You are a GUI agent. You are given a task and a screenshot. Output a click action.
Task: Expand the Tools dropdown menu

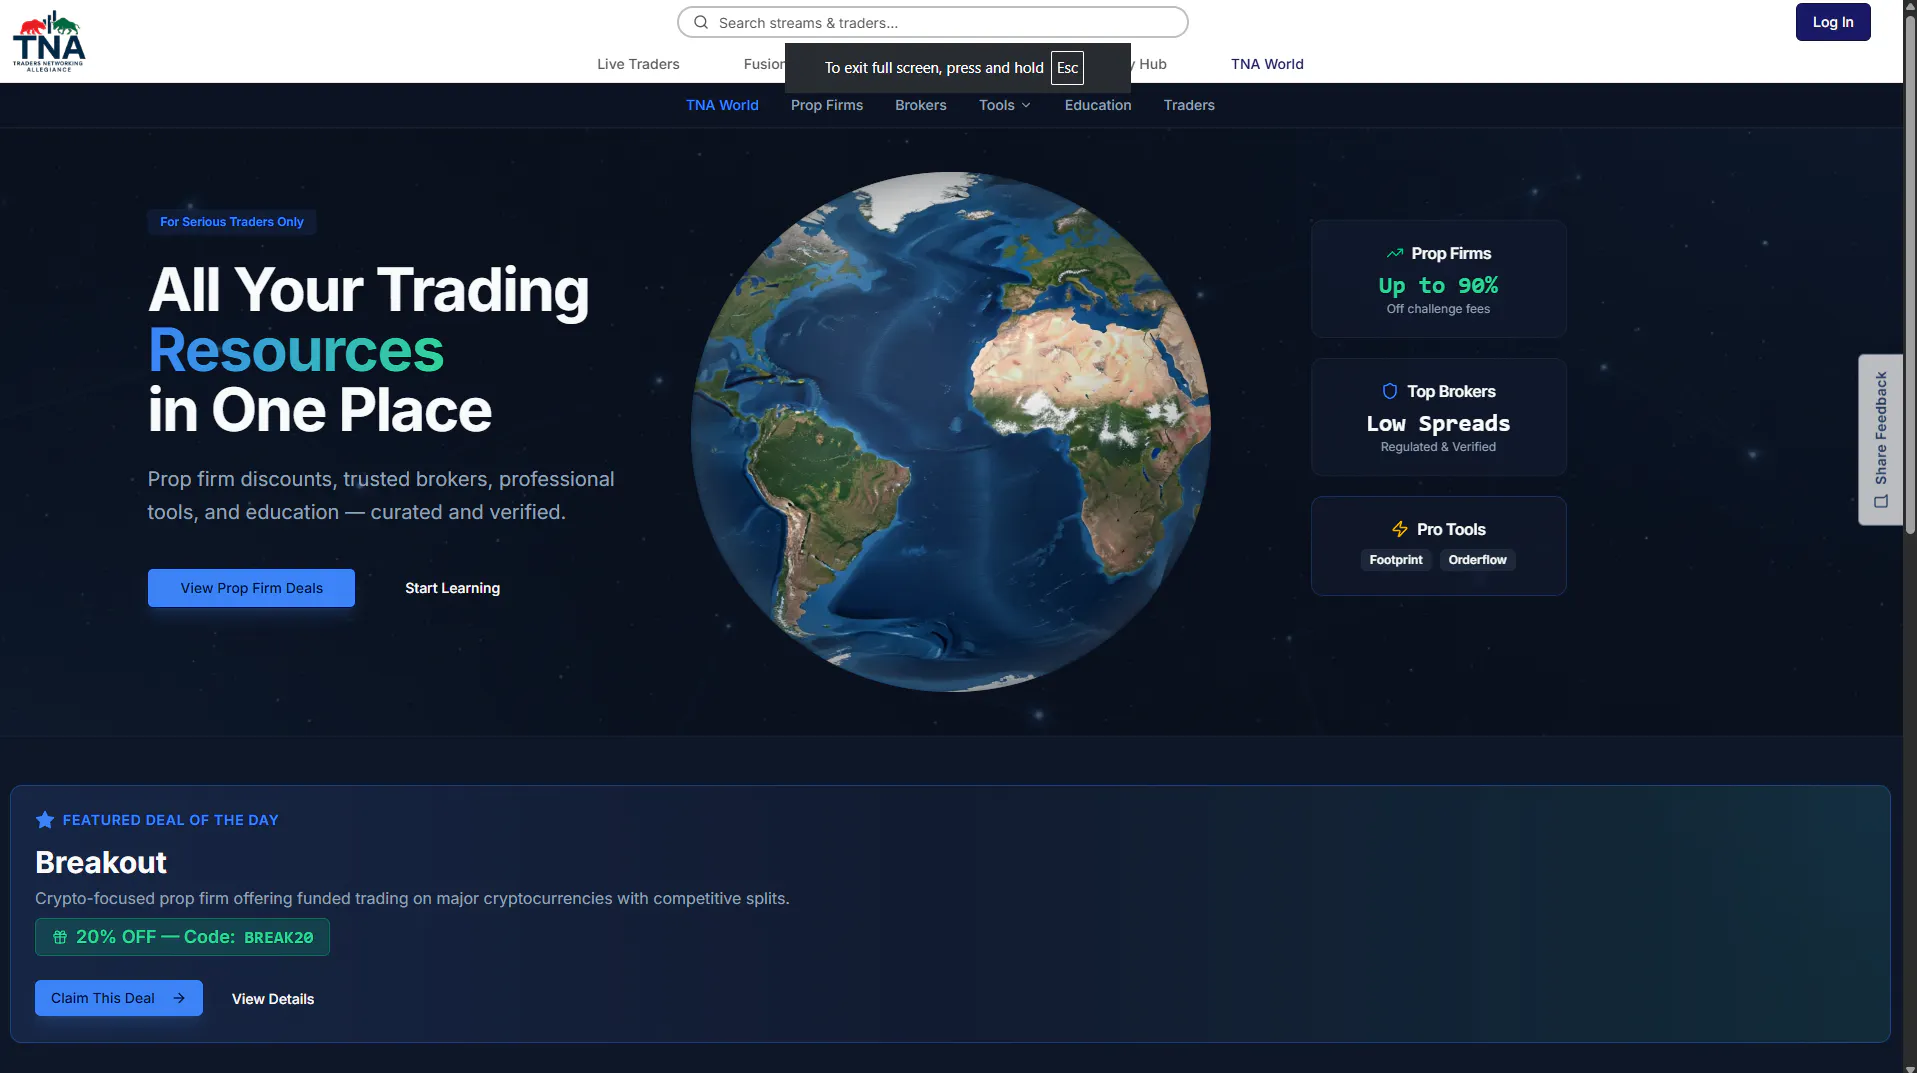tap(1005, 105)
